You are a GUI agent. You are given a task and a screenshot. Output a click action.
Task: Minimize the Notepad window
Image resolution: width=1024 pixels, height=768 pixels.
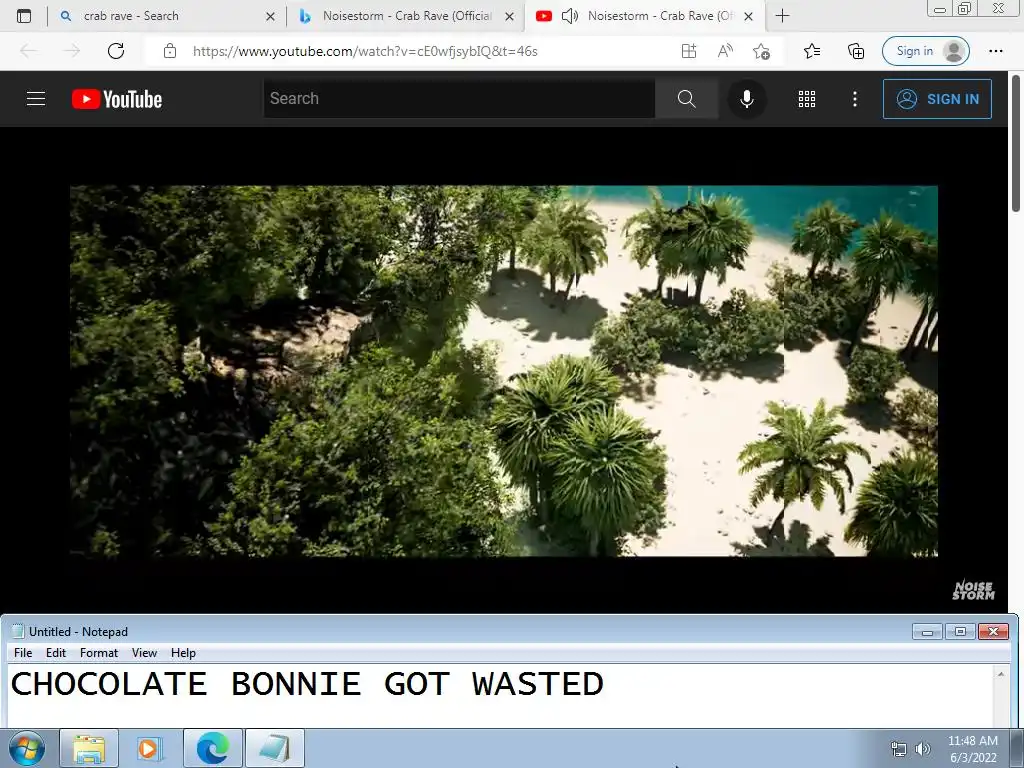pos(927,632)
